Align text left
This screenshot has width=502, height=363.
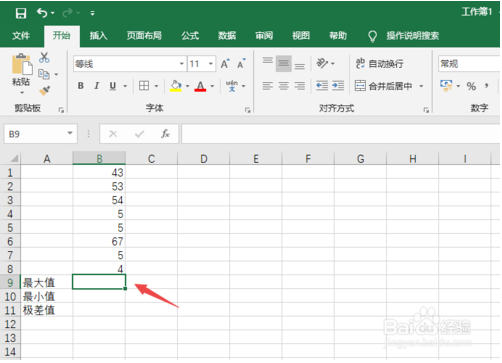267,86
